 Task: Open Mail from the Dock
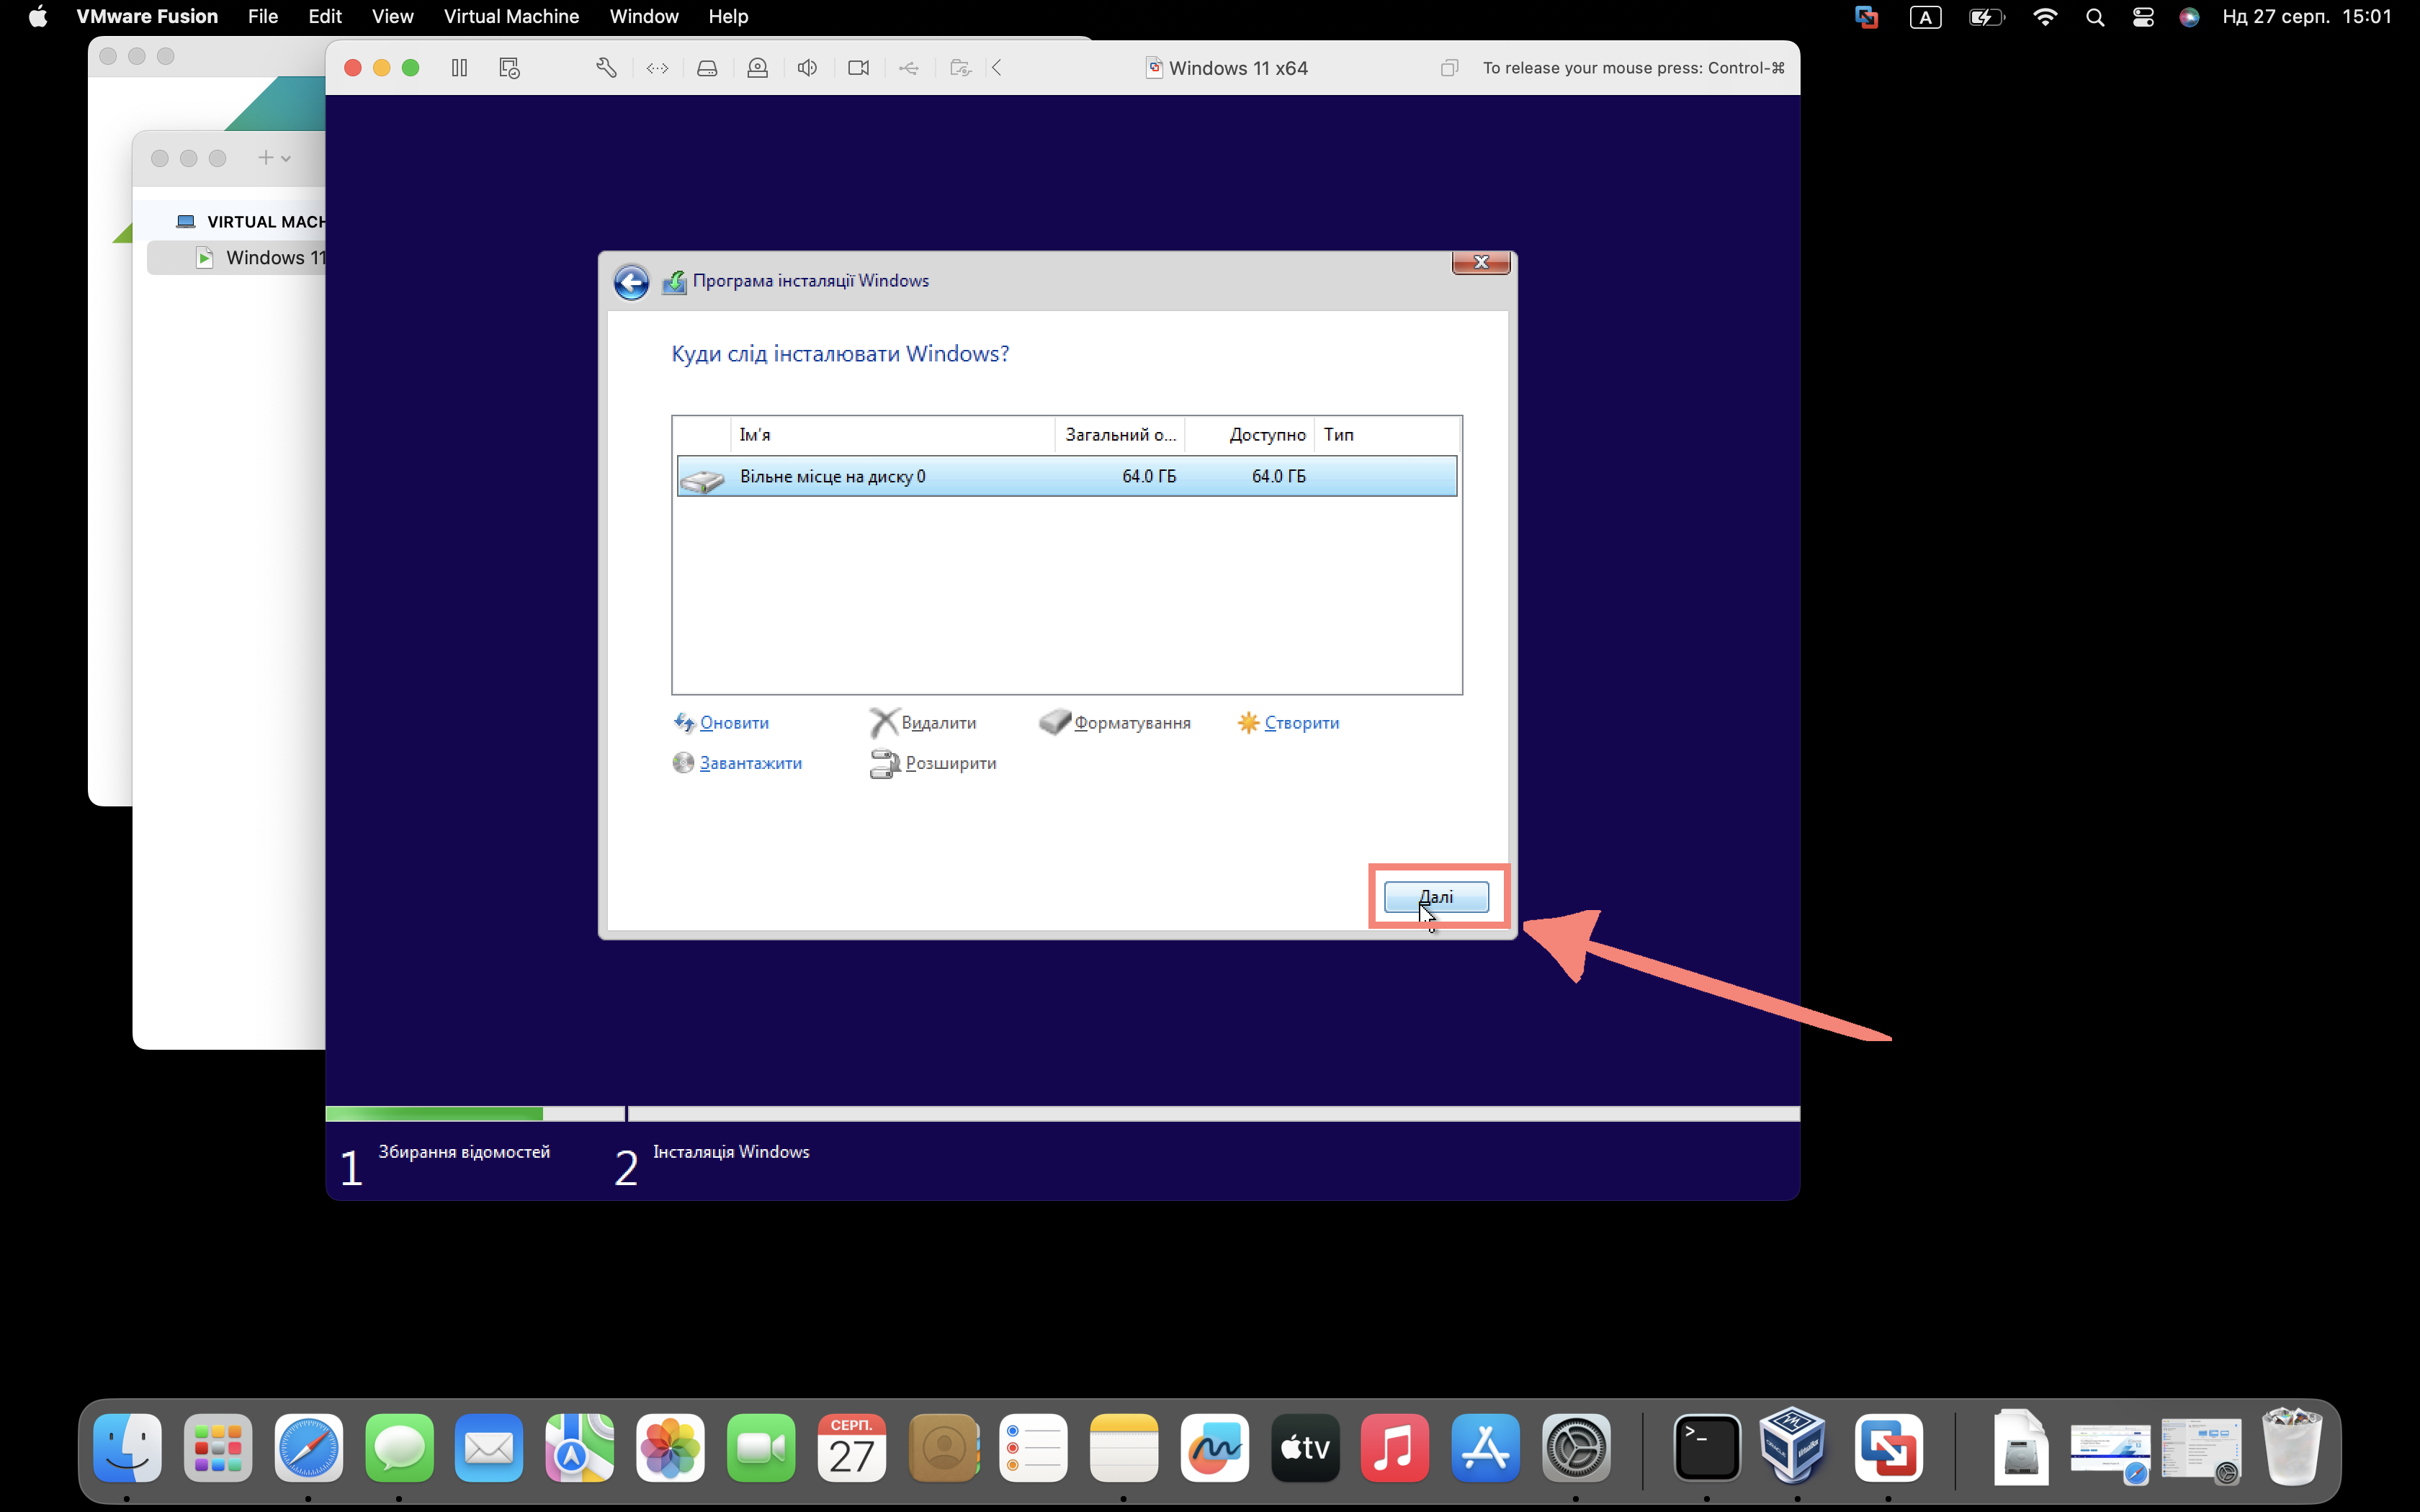pos(489,1447)
